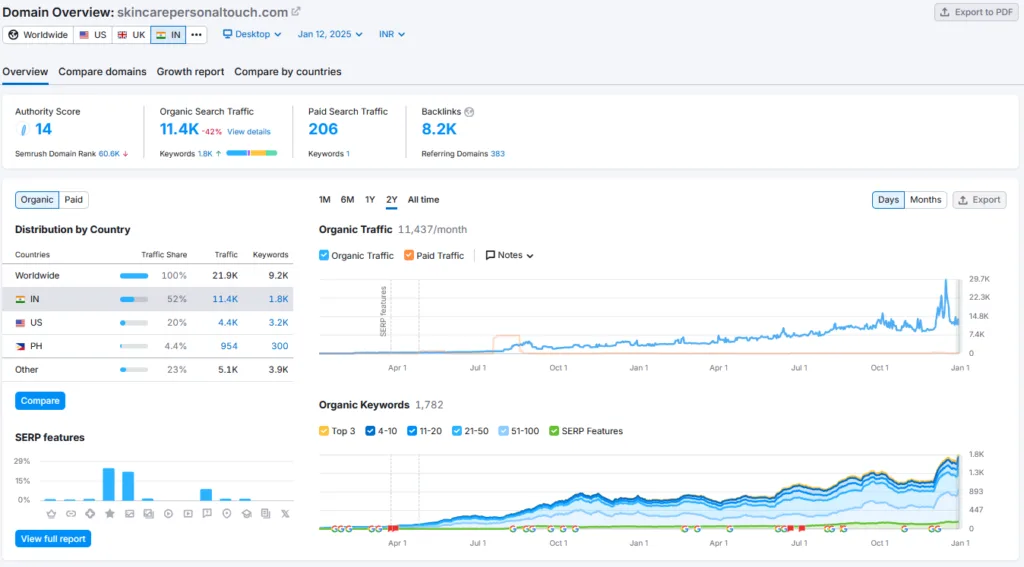
Task: Click the three-dots more countries button
Action: (x=196, y=35)
